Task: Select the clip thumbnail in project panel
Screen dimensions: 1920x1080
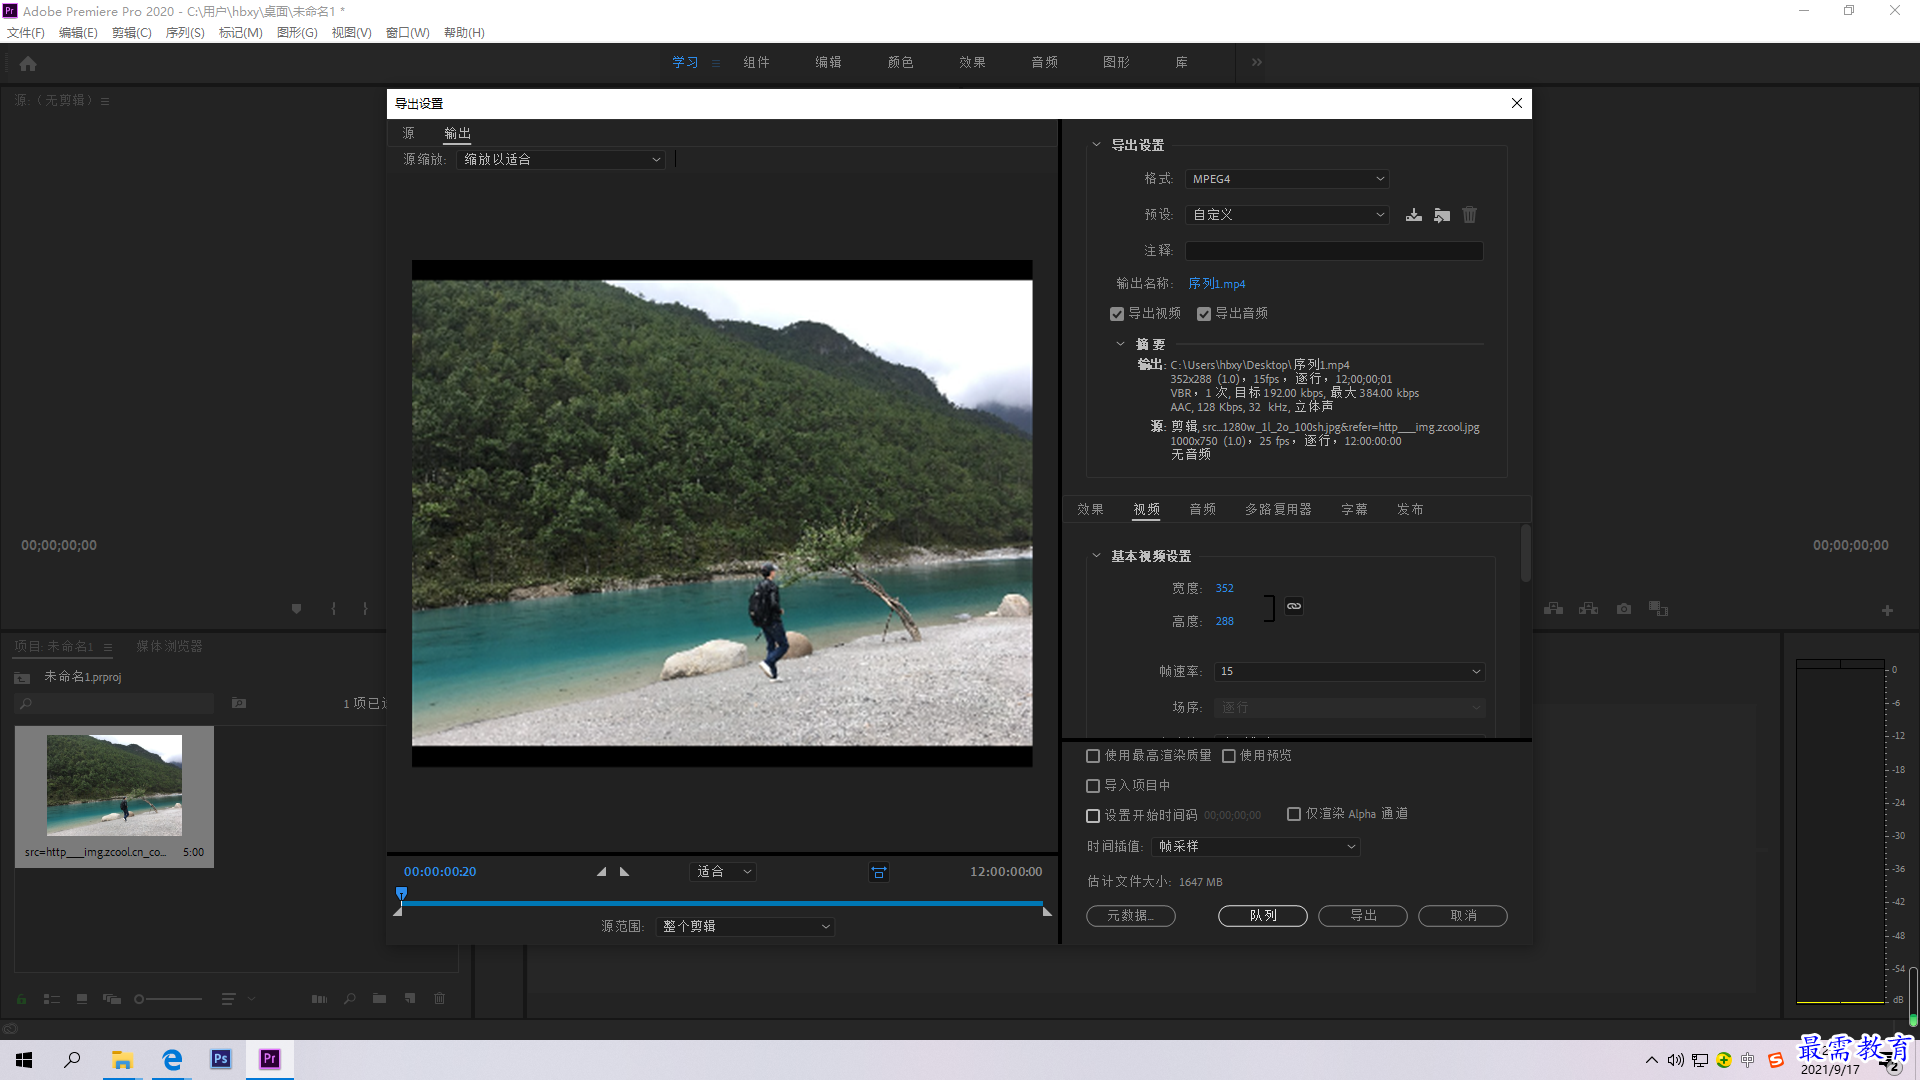Action: click(x=114, y=786)
